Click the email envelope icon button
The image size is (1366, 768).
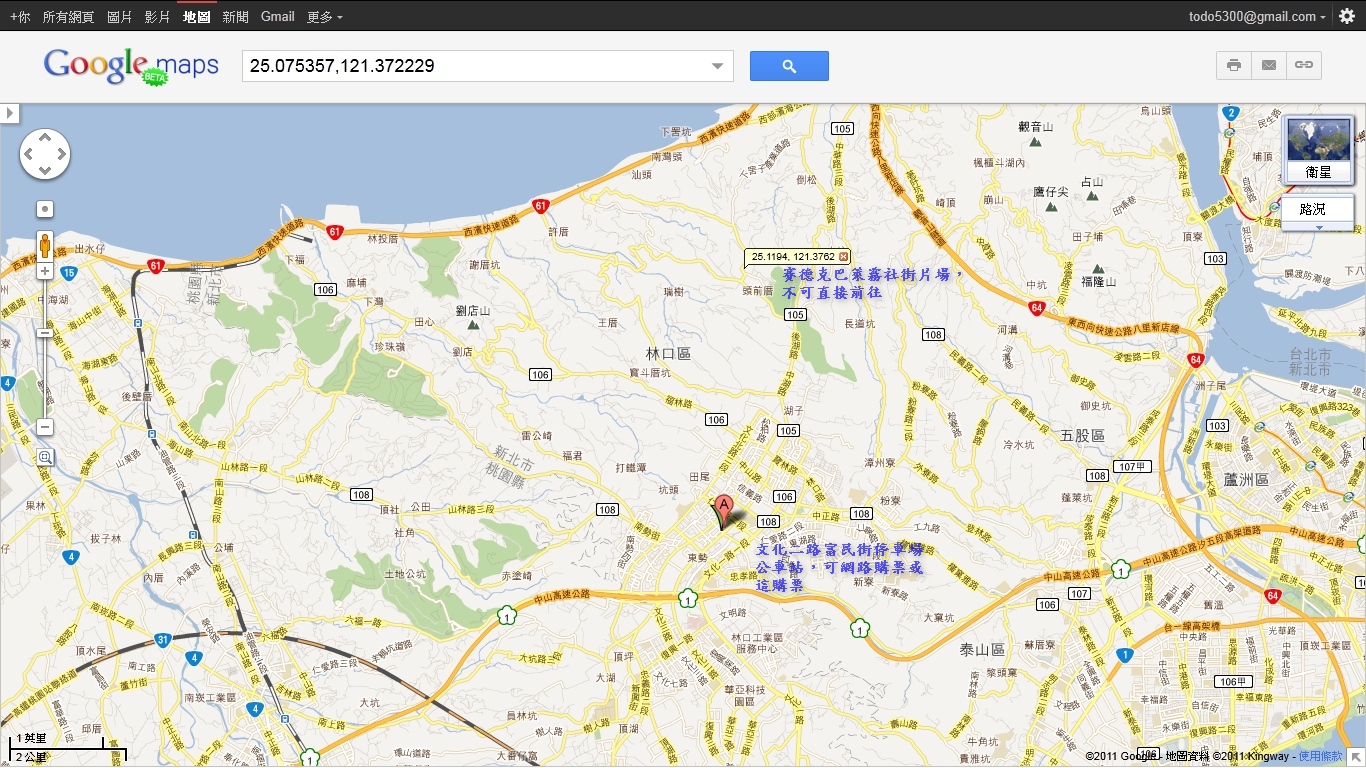click(1269, 65)
